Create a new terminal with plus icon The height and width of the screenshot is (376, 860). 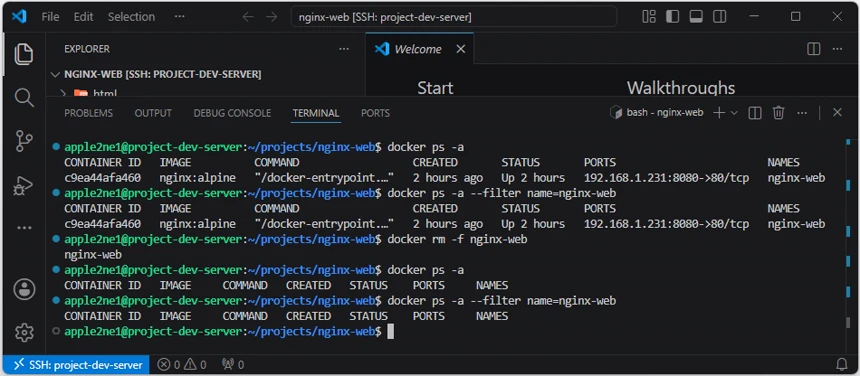pyautogui.click(x=718, y=113)
